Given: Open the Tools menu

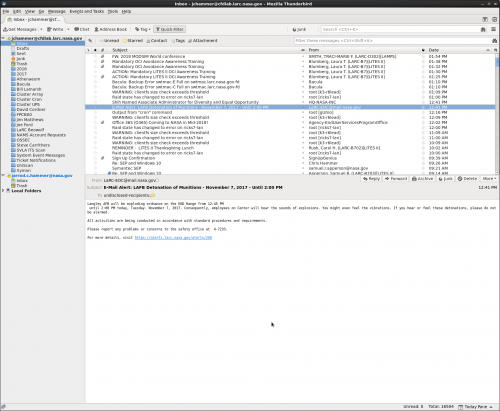Looking at the screenshot, I should coord(113,11).
